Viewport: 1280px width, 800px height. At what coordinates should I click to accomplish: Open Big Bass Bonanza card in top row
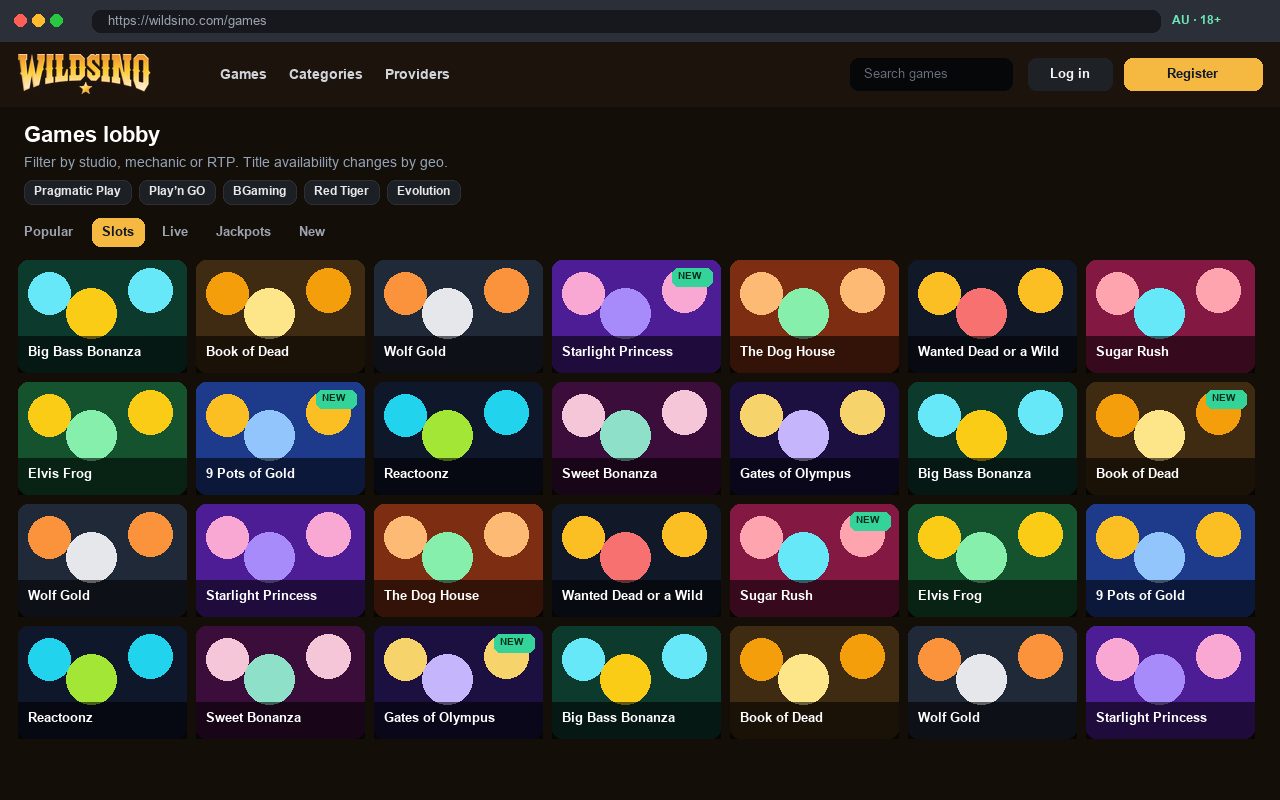tap(102, 316)
